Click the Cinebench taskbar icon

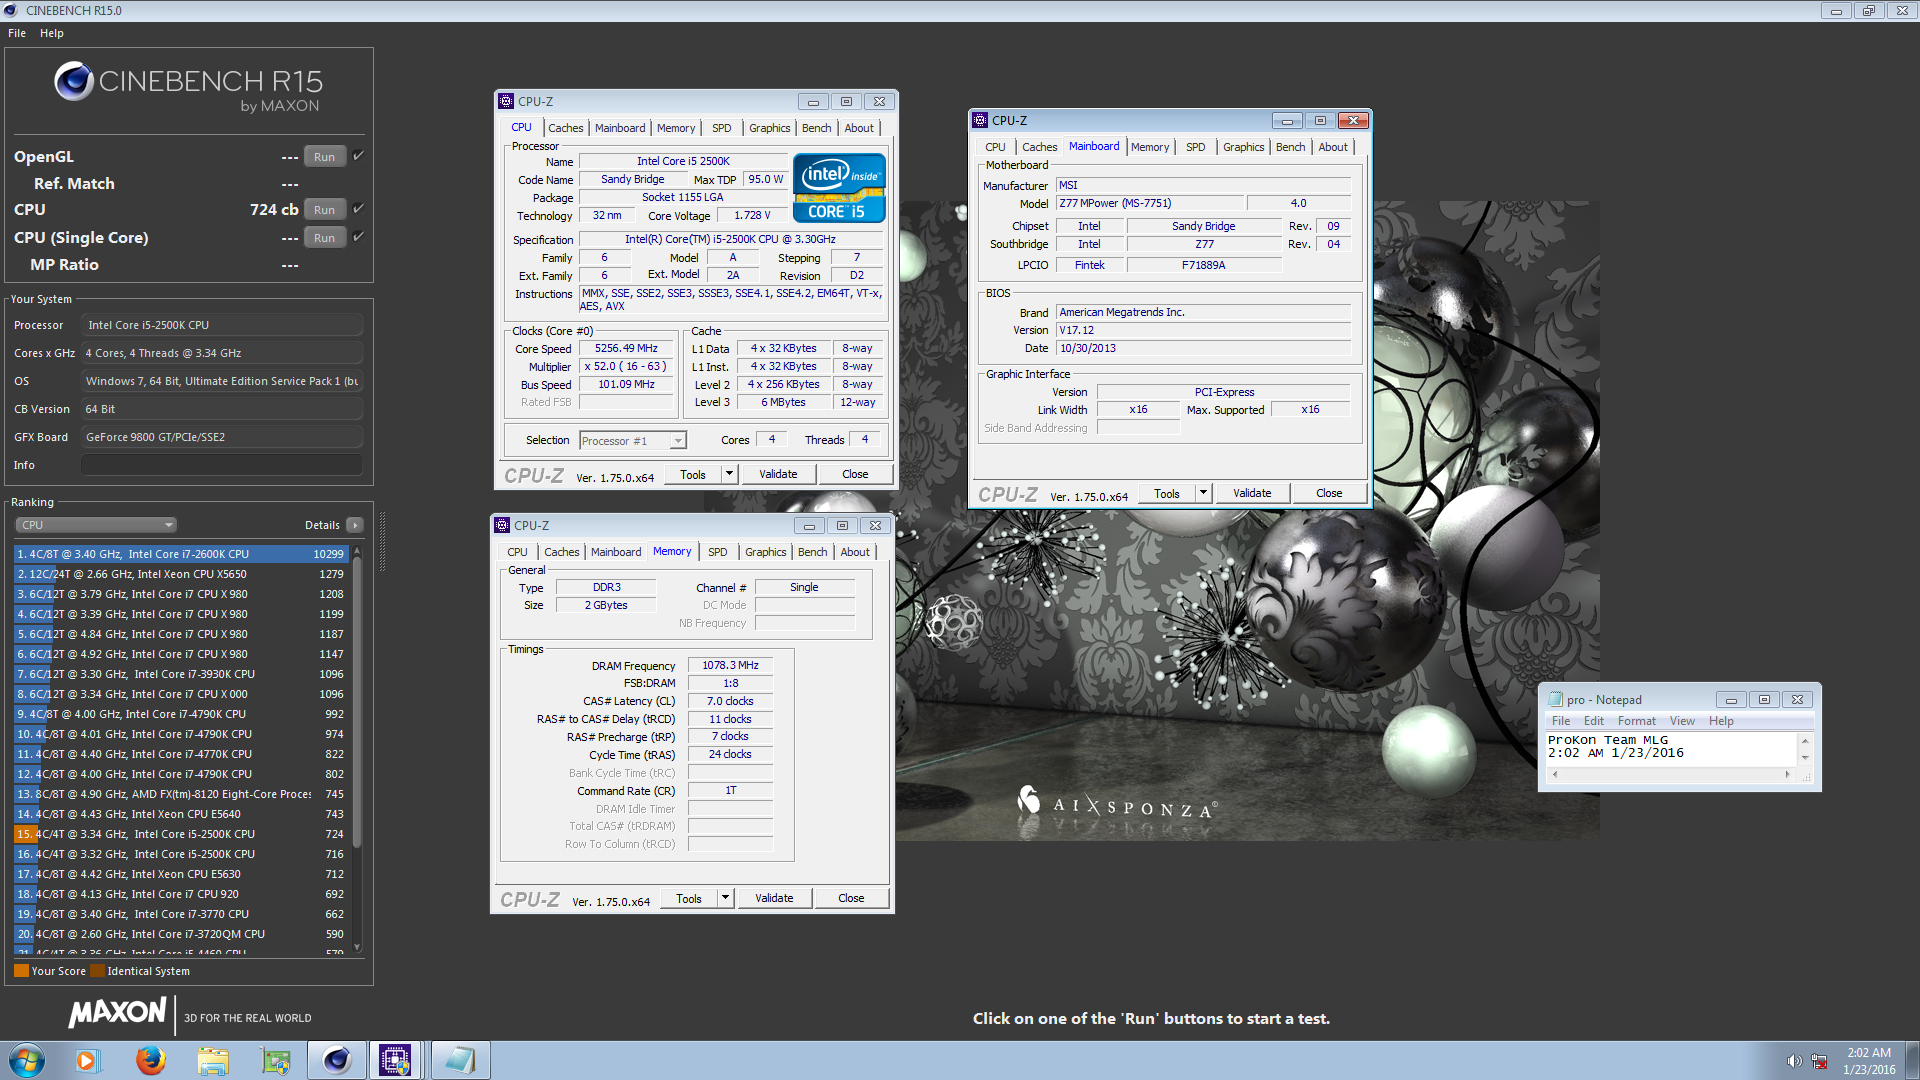tap(337, 1060)
